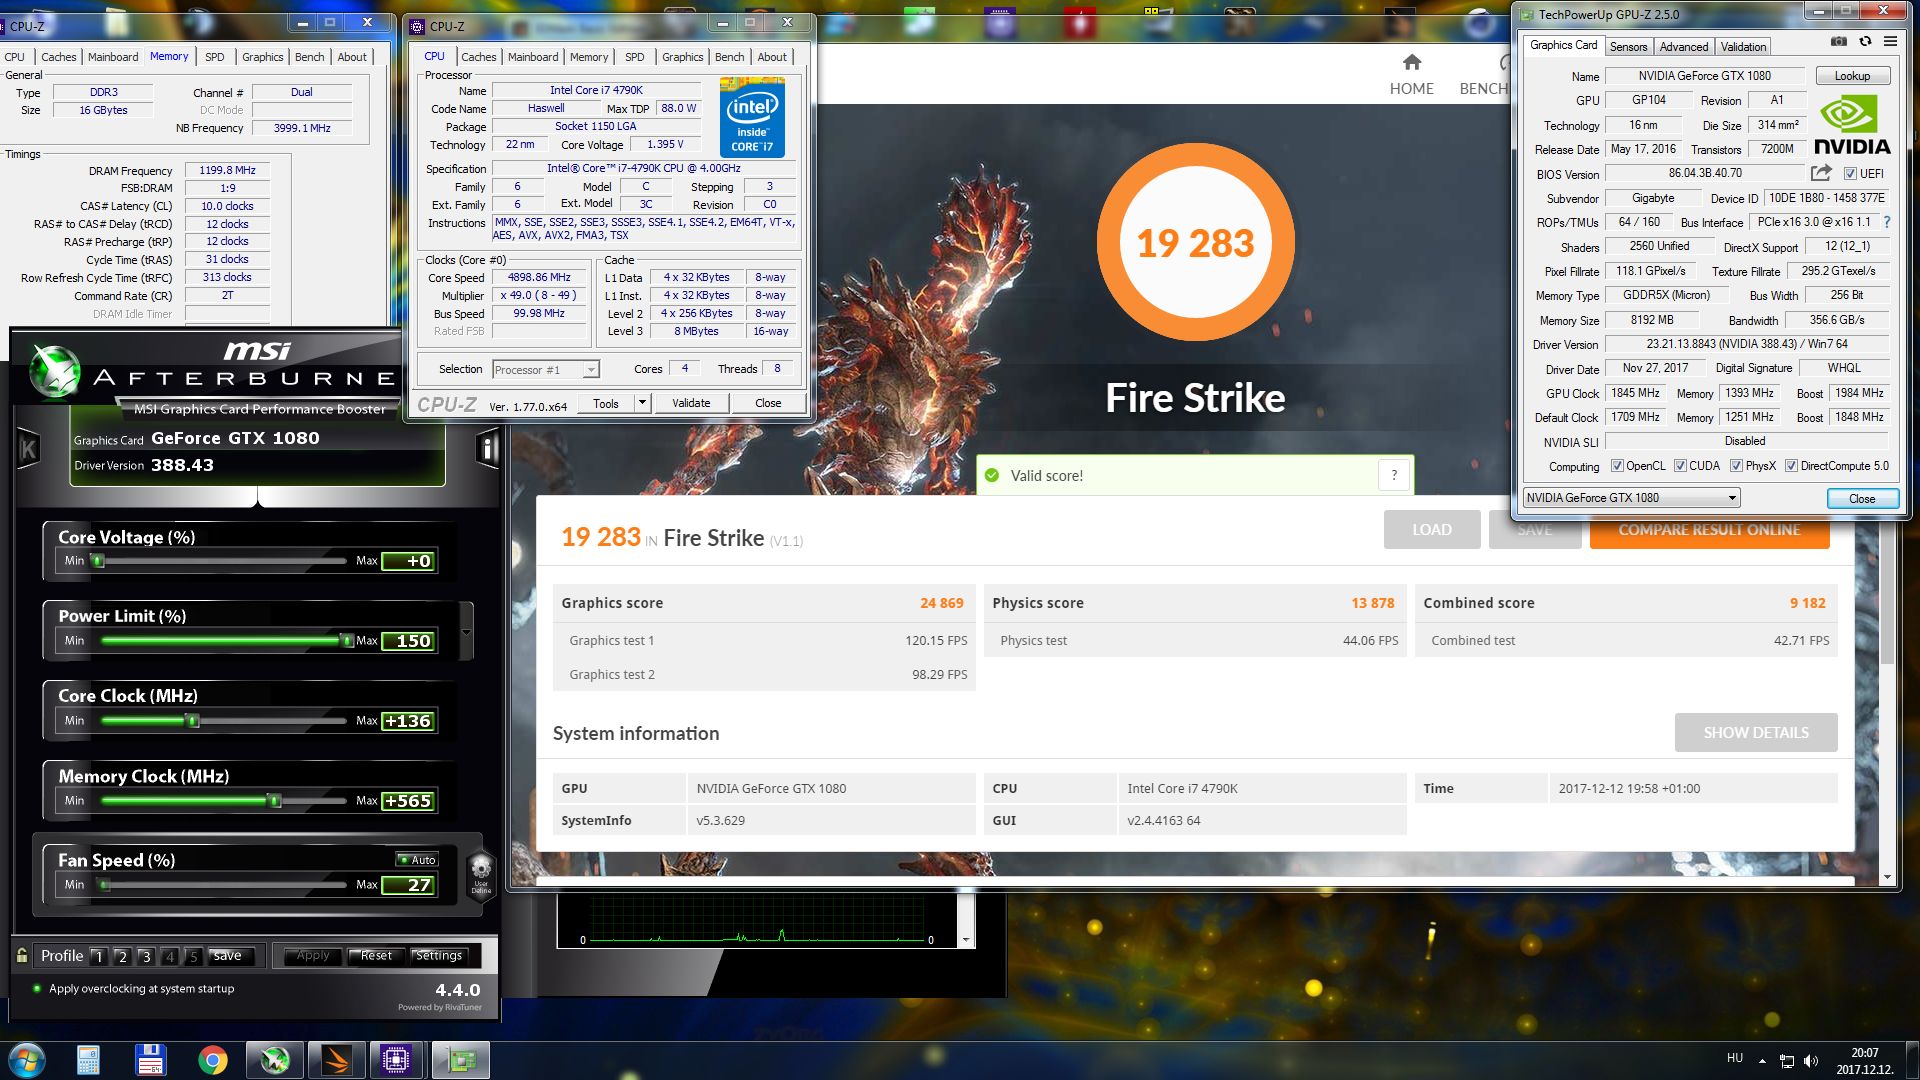Click Show Details in System information
Image resolution: width=1920 pixels, height=1080 pixels.
coord(1756,733)
